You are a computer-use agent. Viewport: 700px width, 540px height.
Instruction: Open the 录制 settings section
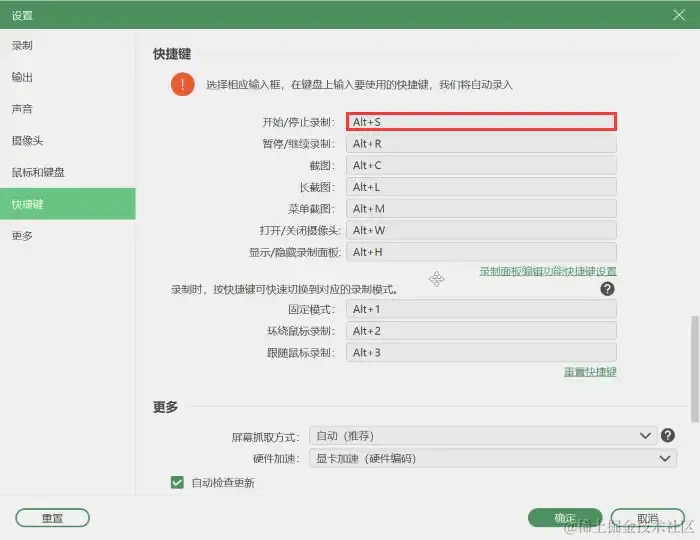pyautogui.click(x=67, y=46)
